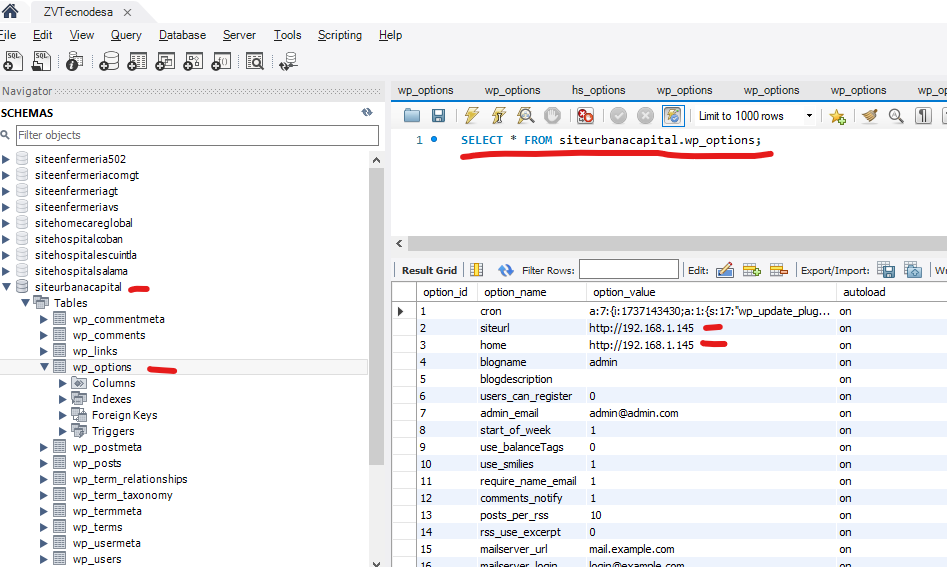
Task: Expand the wp_posts table node
Action: click(x=44, y=463)
